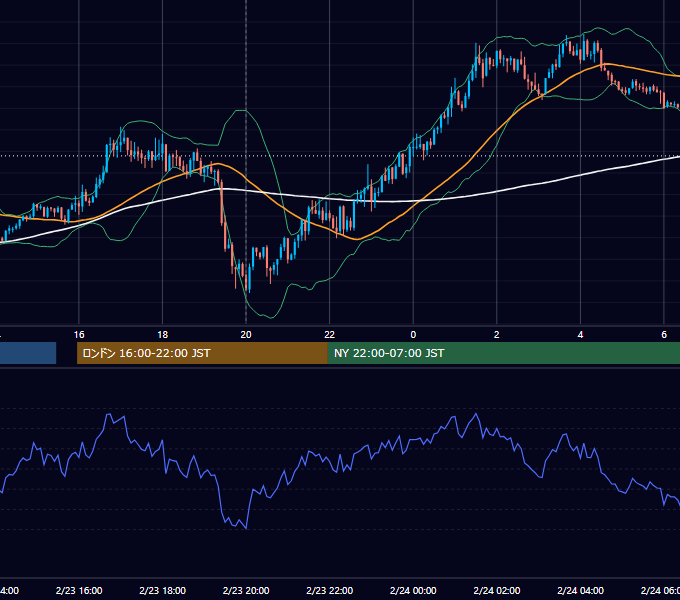
Task: Click the ロンドン 16:00-22:00 JST session bar
Action: click(202, 353)
